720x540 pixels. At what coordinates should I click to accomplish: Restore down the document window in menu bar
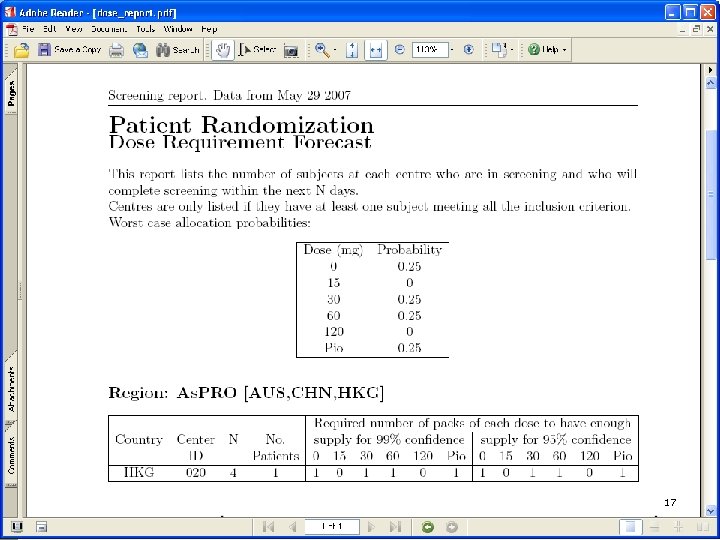pyautogui.click(x=696, y=29)
